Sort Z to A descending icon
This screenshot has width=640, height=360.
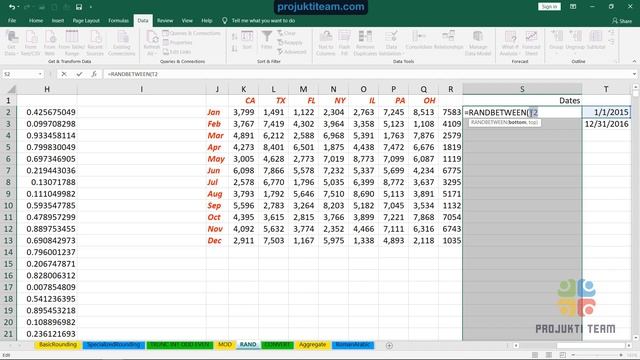(x=235, y=49)
